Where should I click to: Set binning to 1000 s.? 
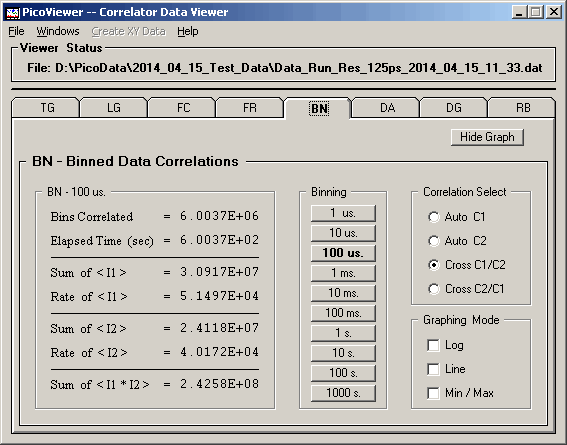[343, 393]
